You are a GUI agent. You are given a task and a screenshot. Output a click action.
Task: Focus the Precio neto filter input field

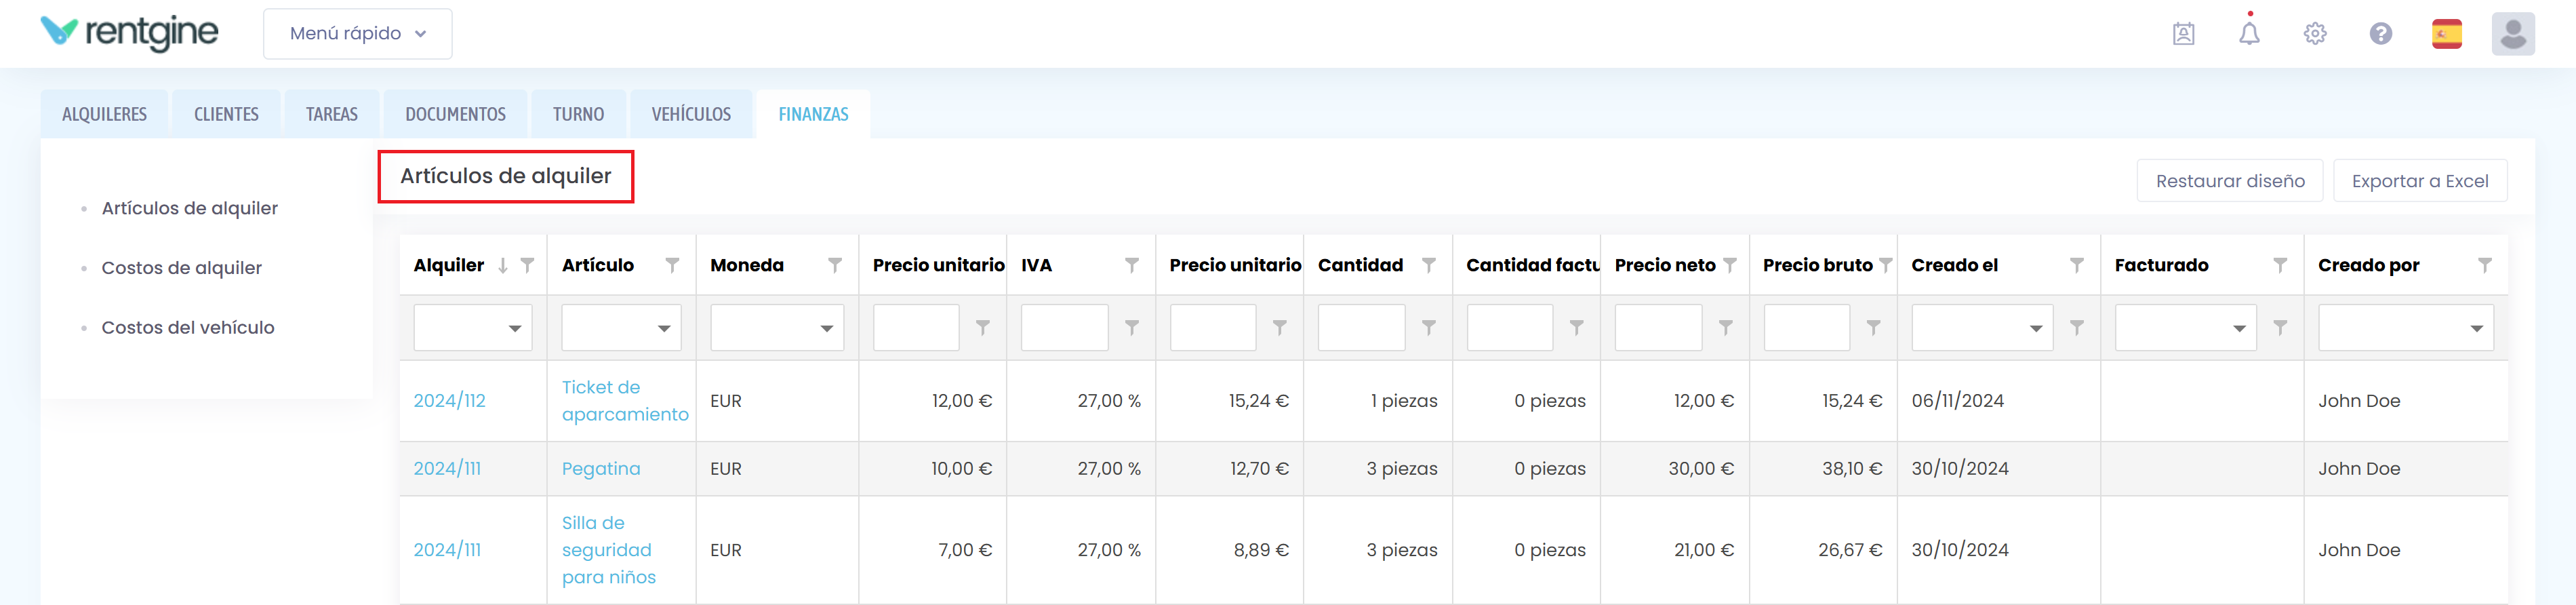pyautogui.click(x=1658, y=328)
